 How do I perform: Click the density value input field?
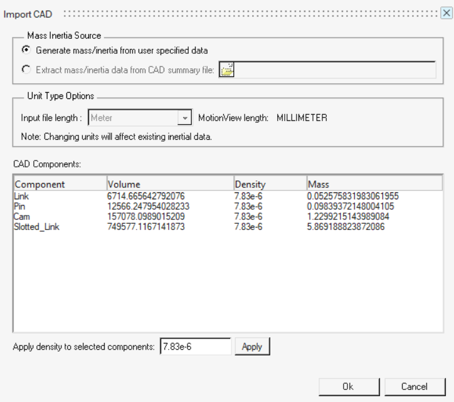(195, 347)
